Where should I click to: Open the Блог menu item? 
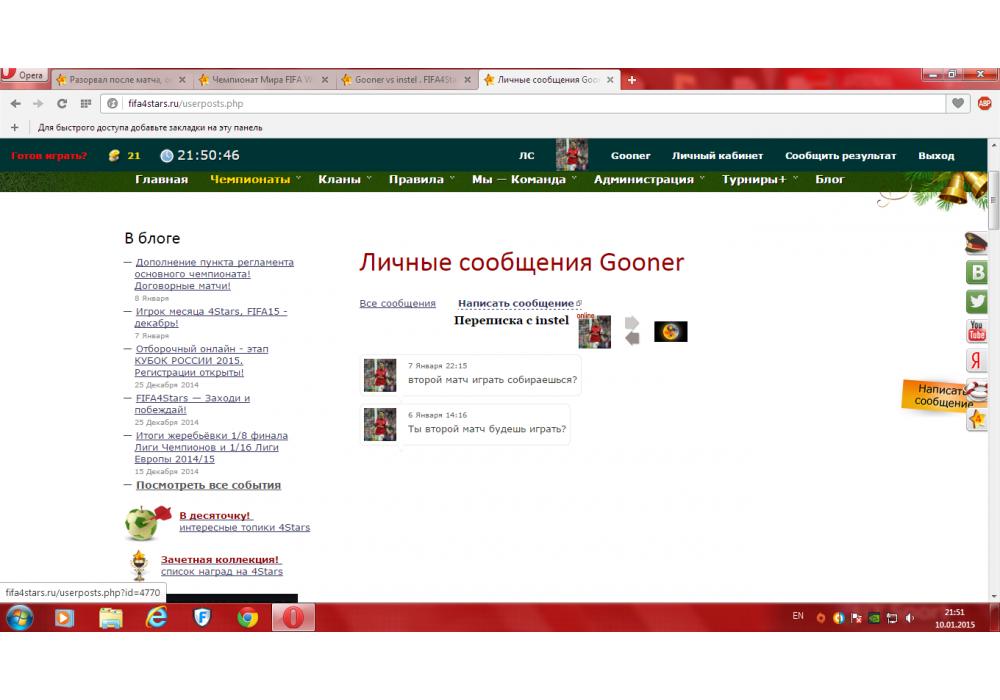point(829,180)
